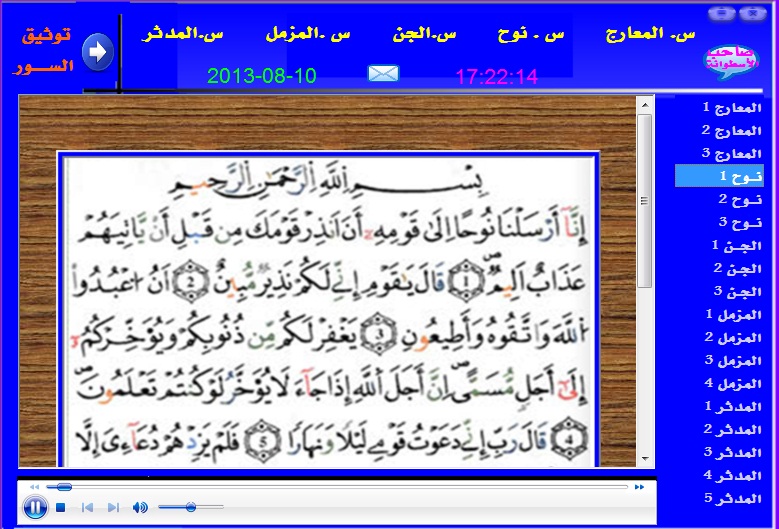Mute the player volume speaker icon
Image resolution: width=779 pixels, height=529 pixels.
[x=140, y=508]
